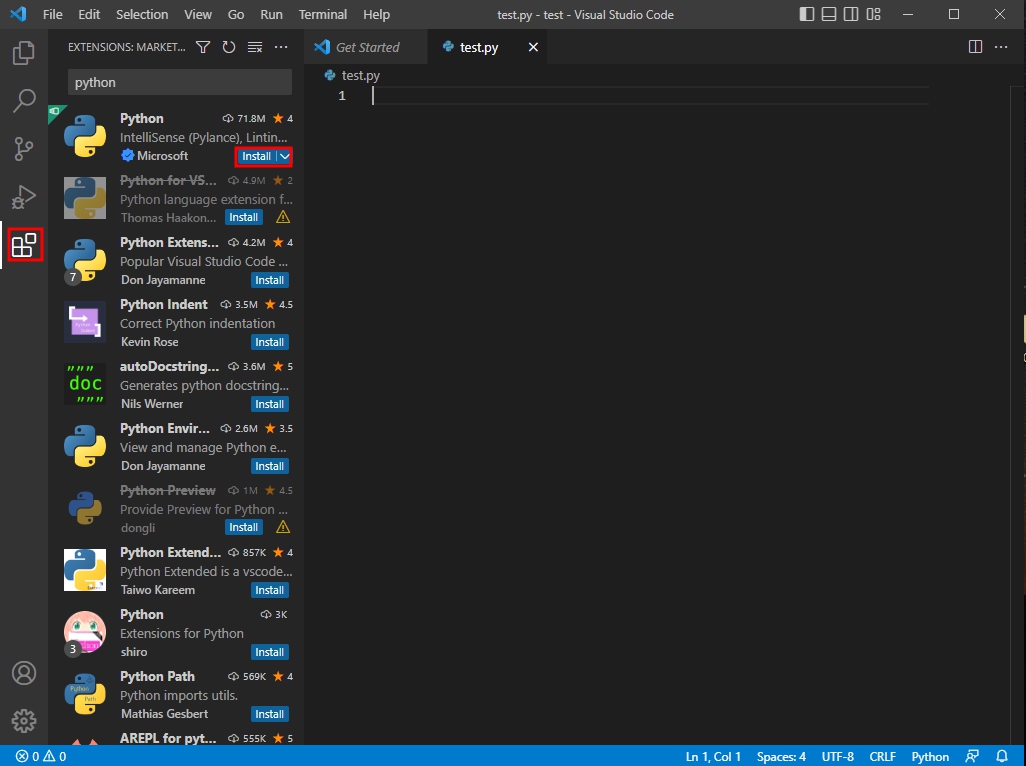Image resolution: width=1026 pixels, height=766 pixels.
Task: Select the Microsoft Python extension logo
Action: point(85,136)
